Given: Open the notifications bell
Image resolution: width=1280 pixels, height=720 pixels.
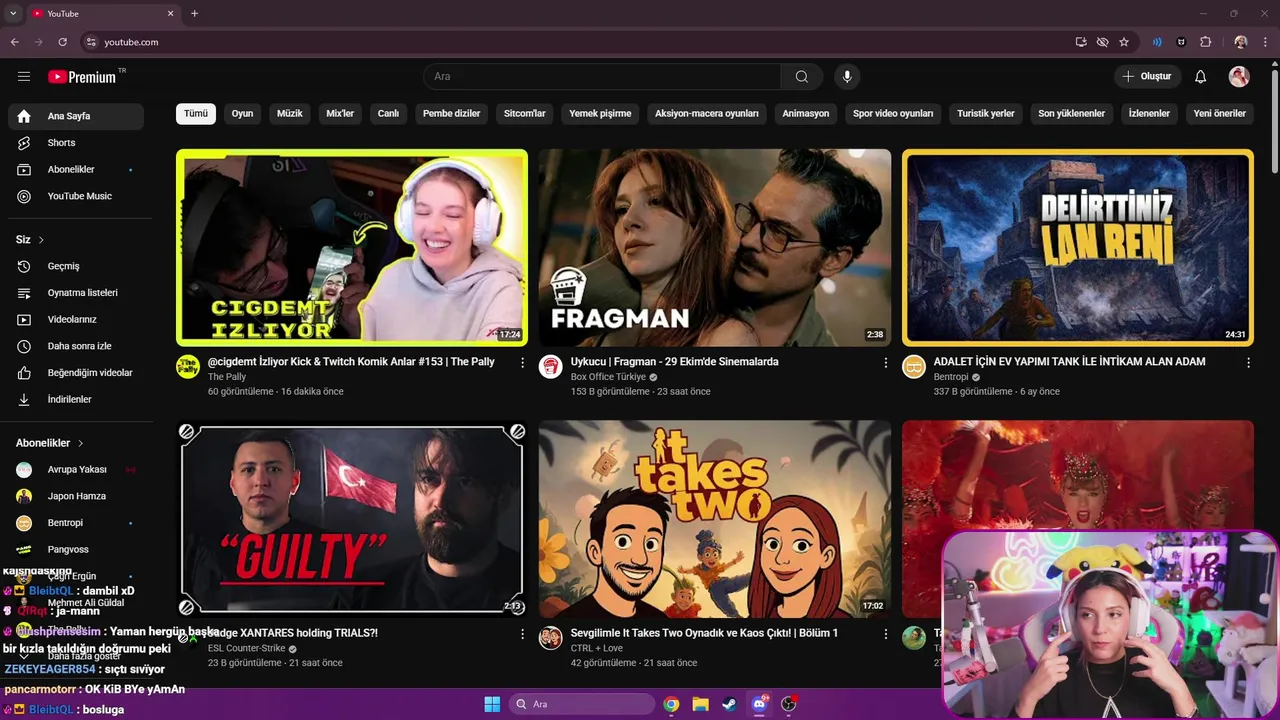Looking at the screenshot, I should coord(1200,77).
